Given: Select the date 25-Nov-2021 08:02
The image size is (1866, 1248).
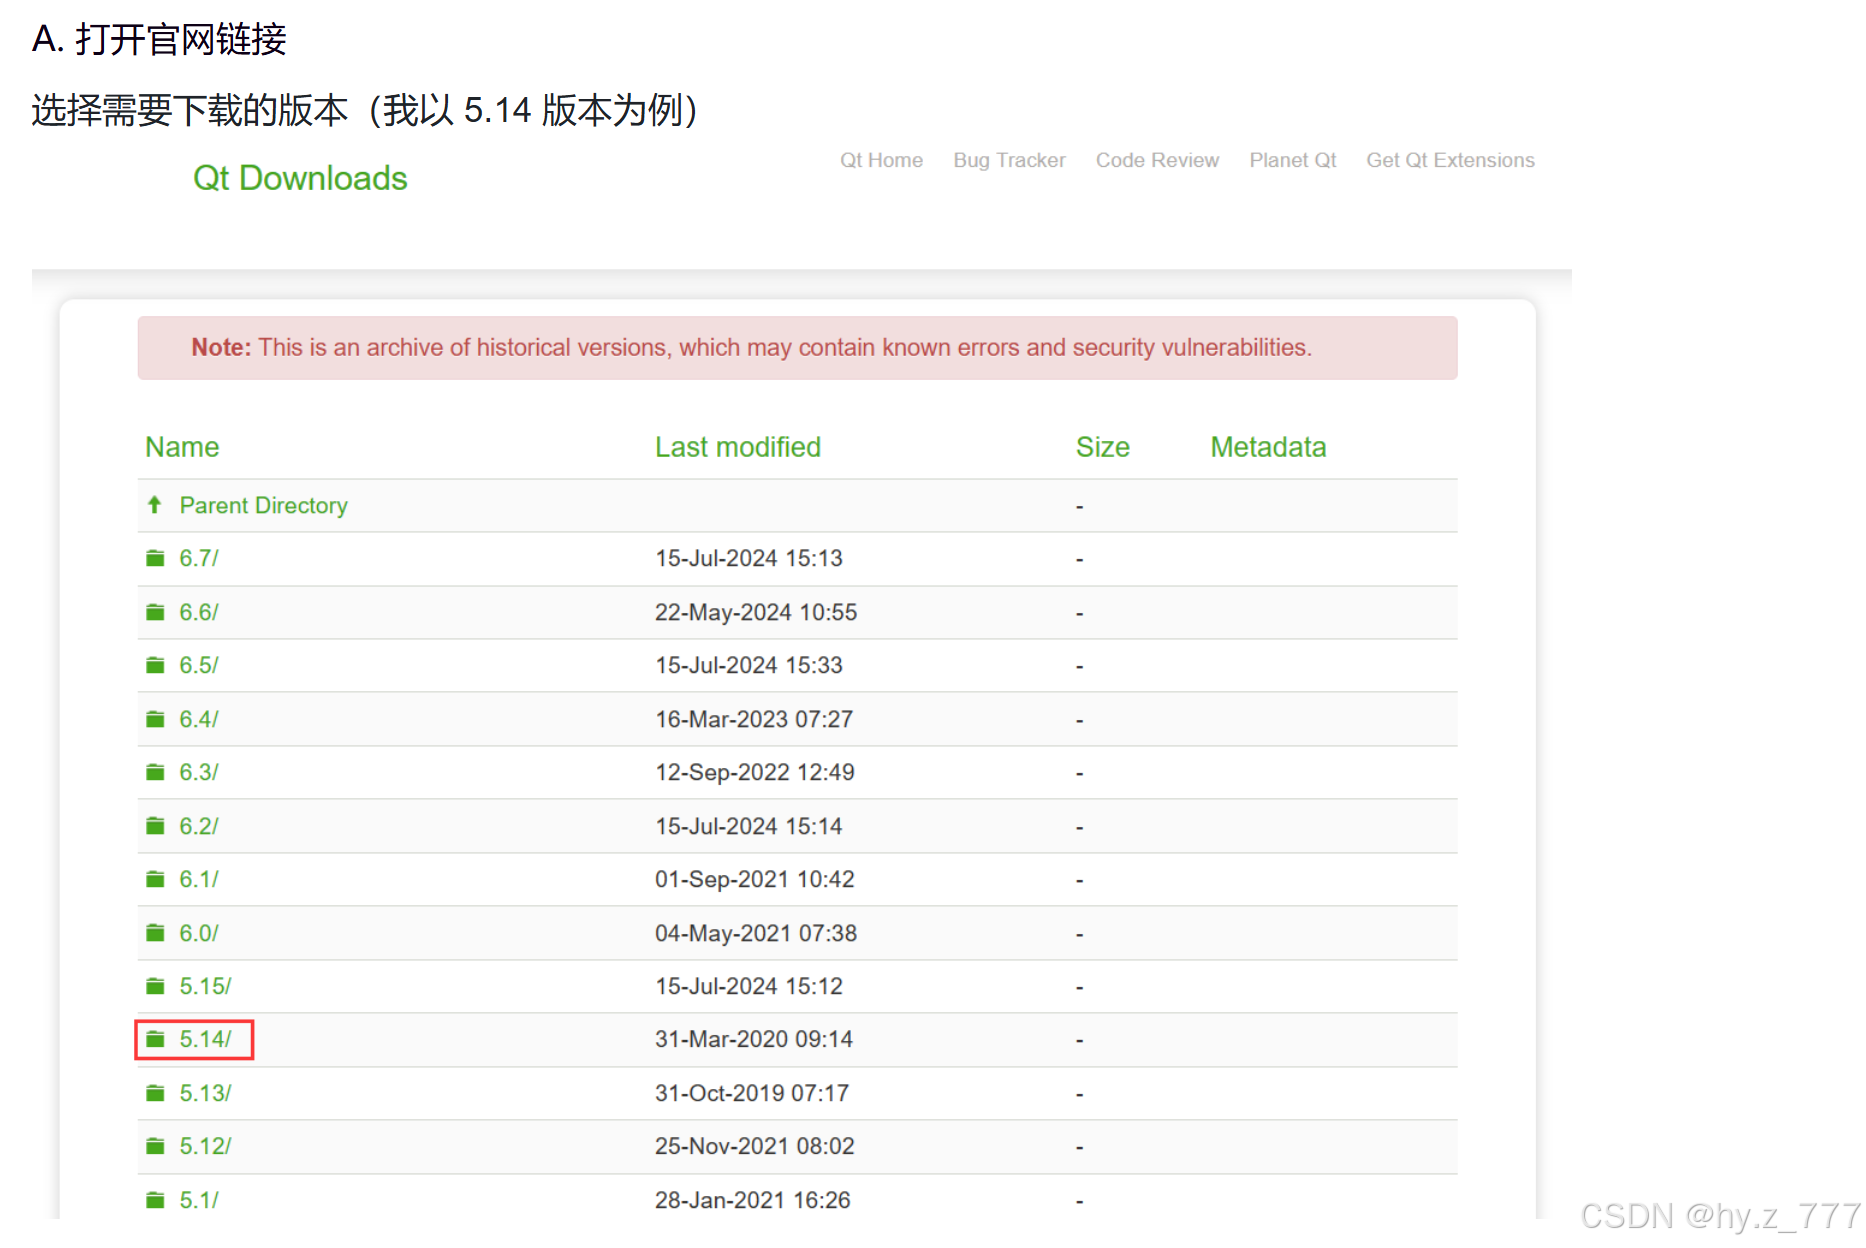Looking at the screenshot, I should pyautogui.click(x=755, y=1146).
